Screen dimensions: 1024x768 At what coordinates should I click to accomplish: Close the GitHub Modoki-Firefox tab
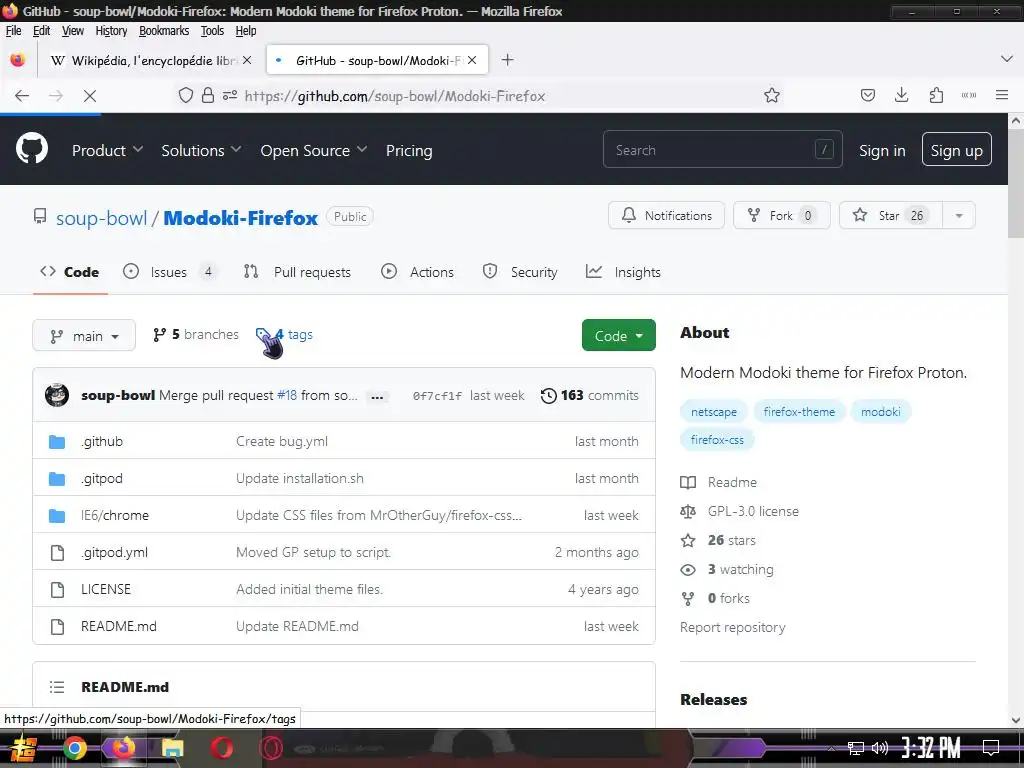click(472, 60)
